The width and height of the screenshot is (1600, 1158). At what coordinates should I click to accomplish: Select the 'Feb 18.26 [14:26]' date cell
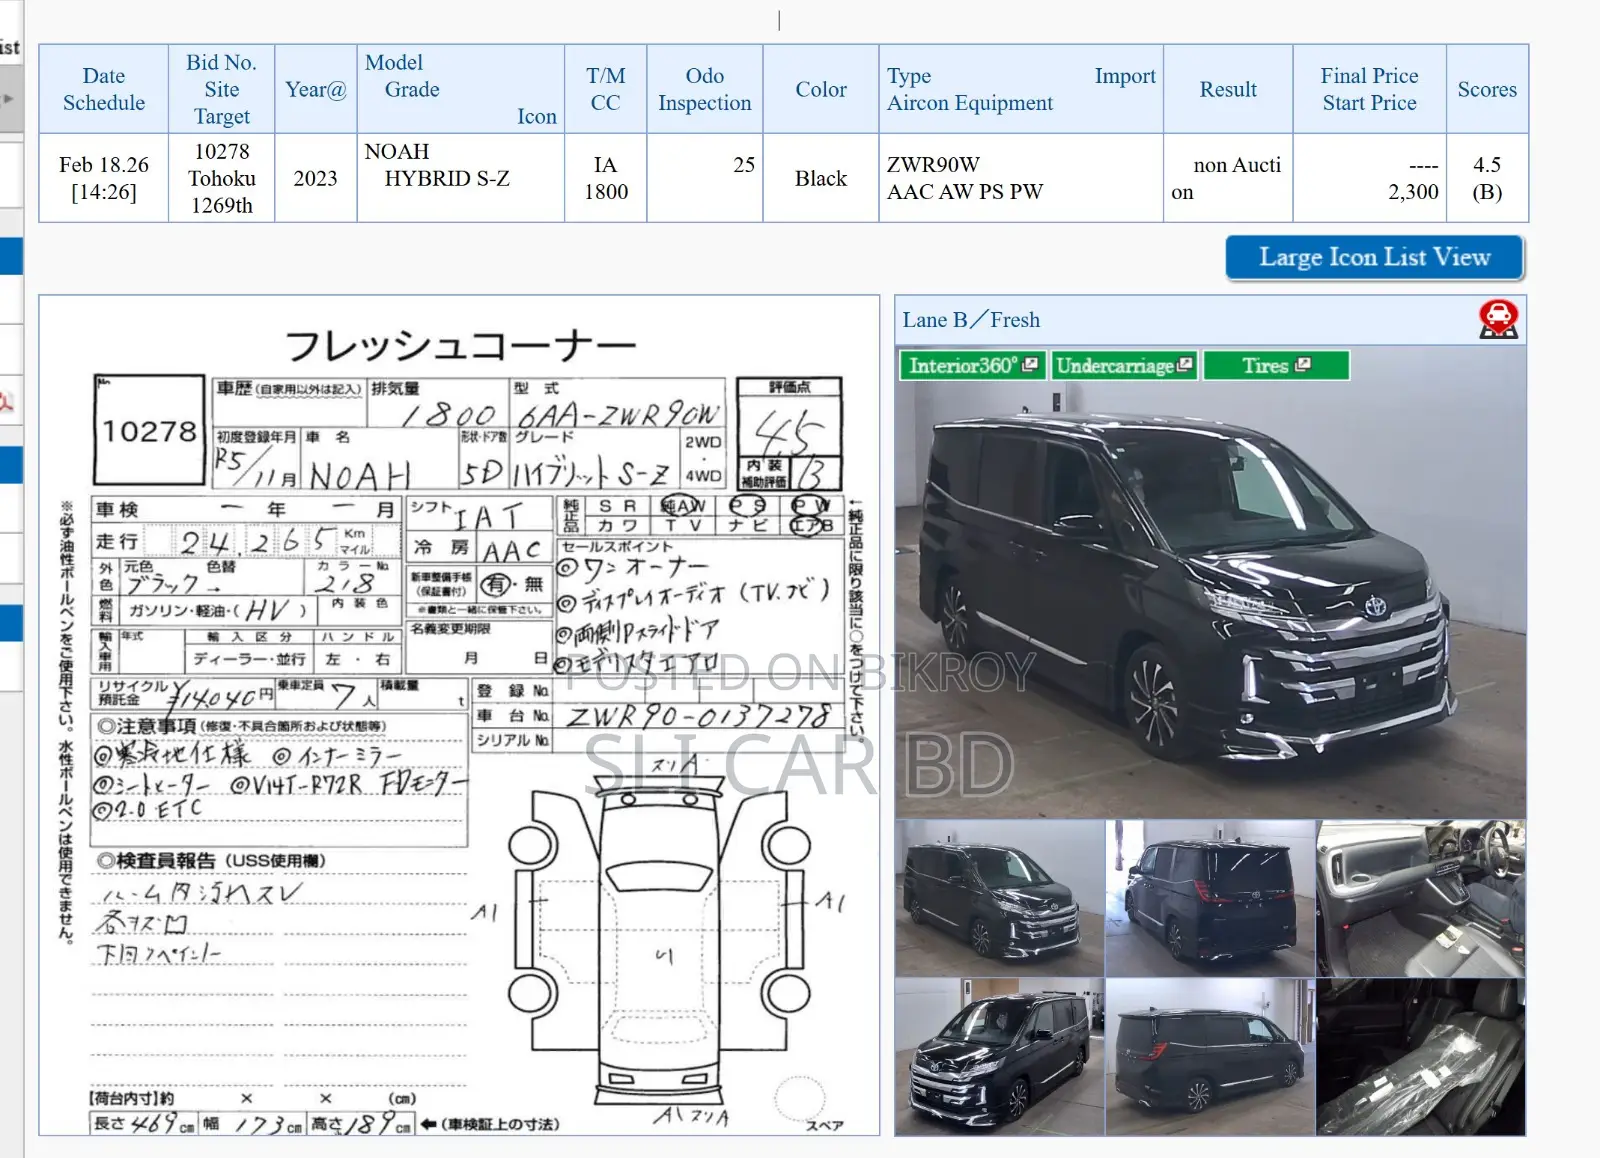[104, 178]
